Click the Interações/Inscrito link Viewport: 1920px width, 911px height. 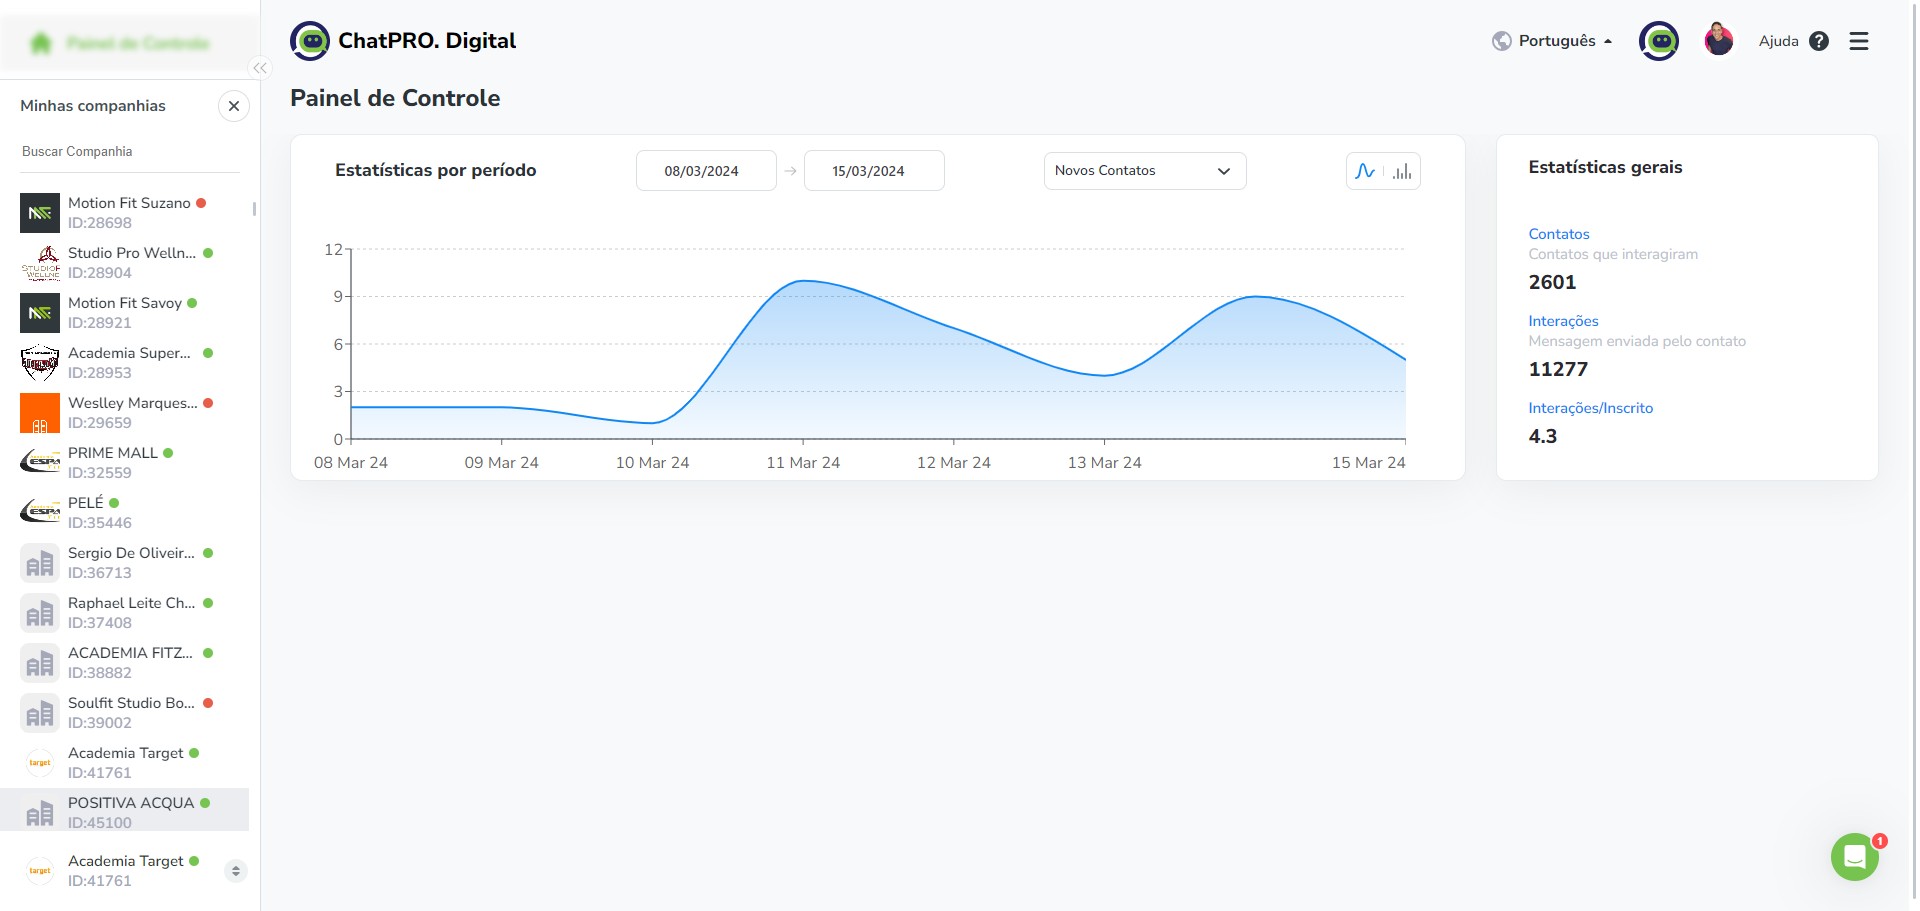coord(1590,408)
